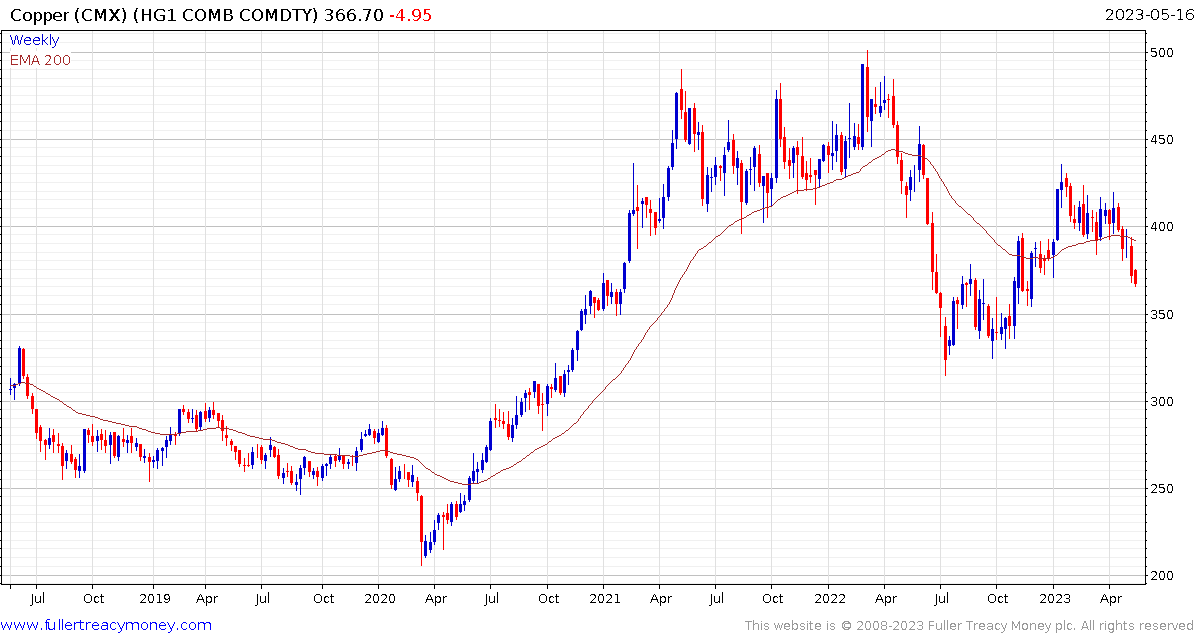The image size is (1195, 640).
Task: Select the EMA 200 indicator label
Action: [x=40, y=60]
